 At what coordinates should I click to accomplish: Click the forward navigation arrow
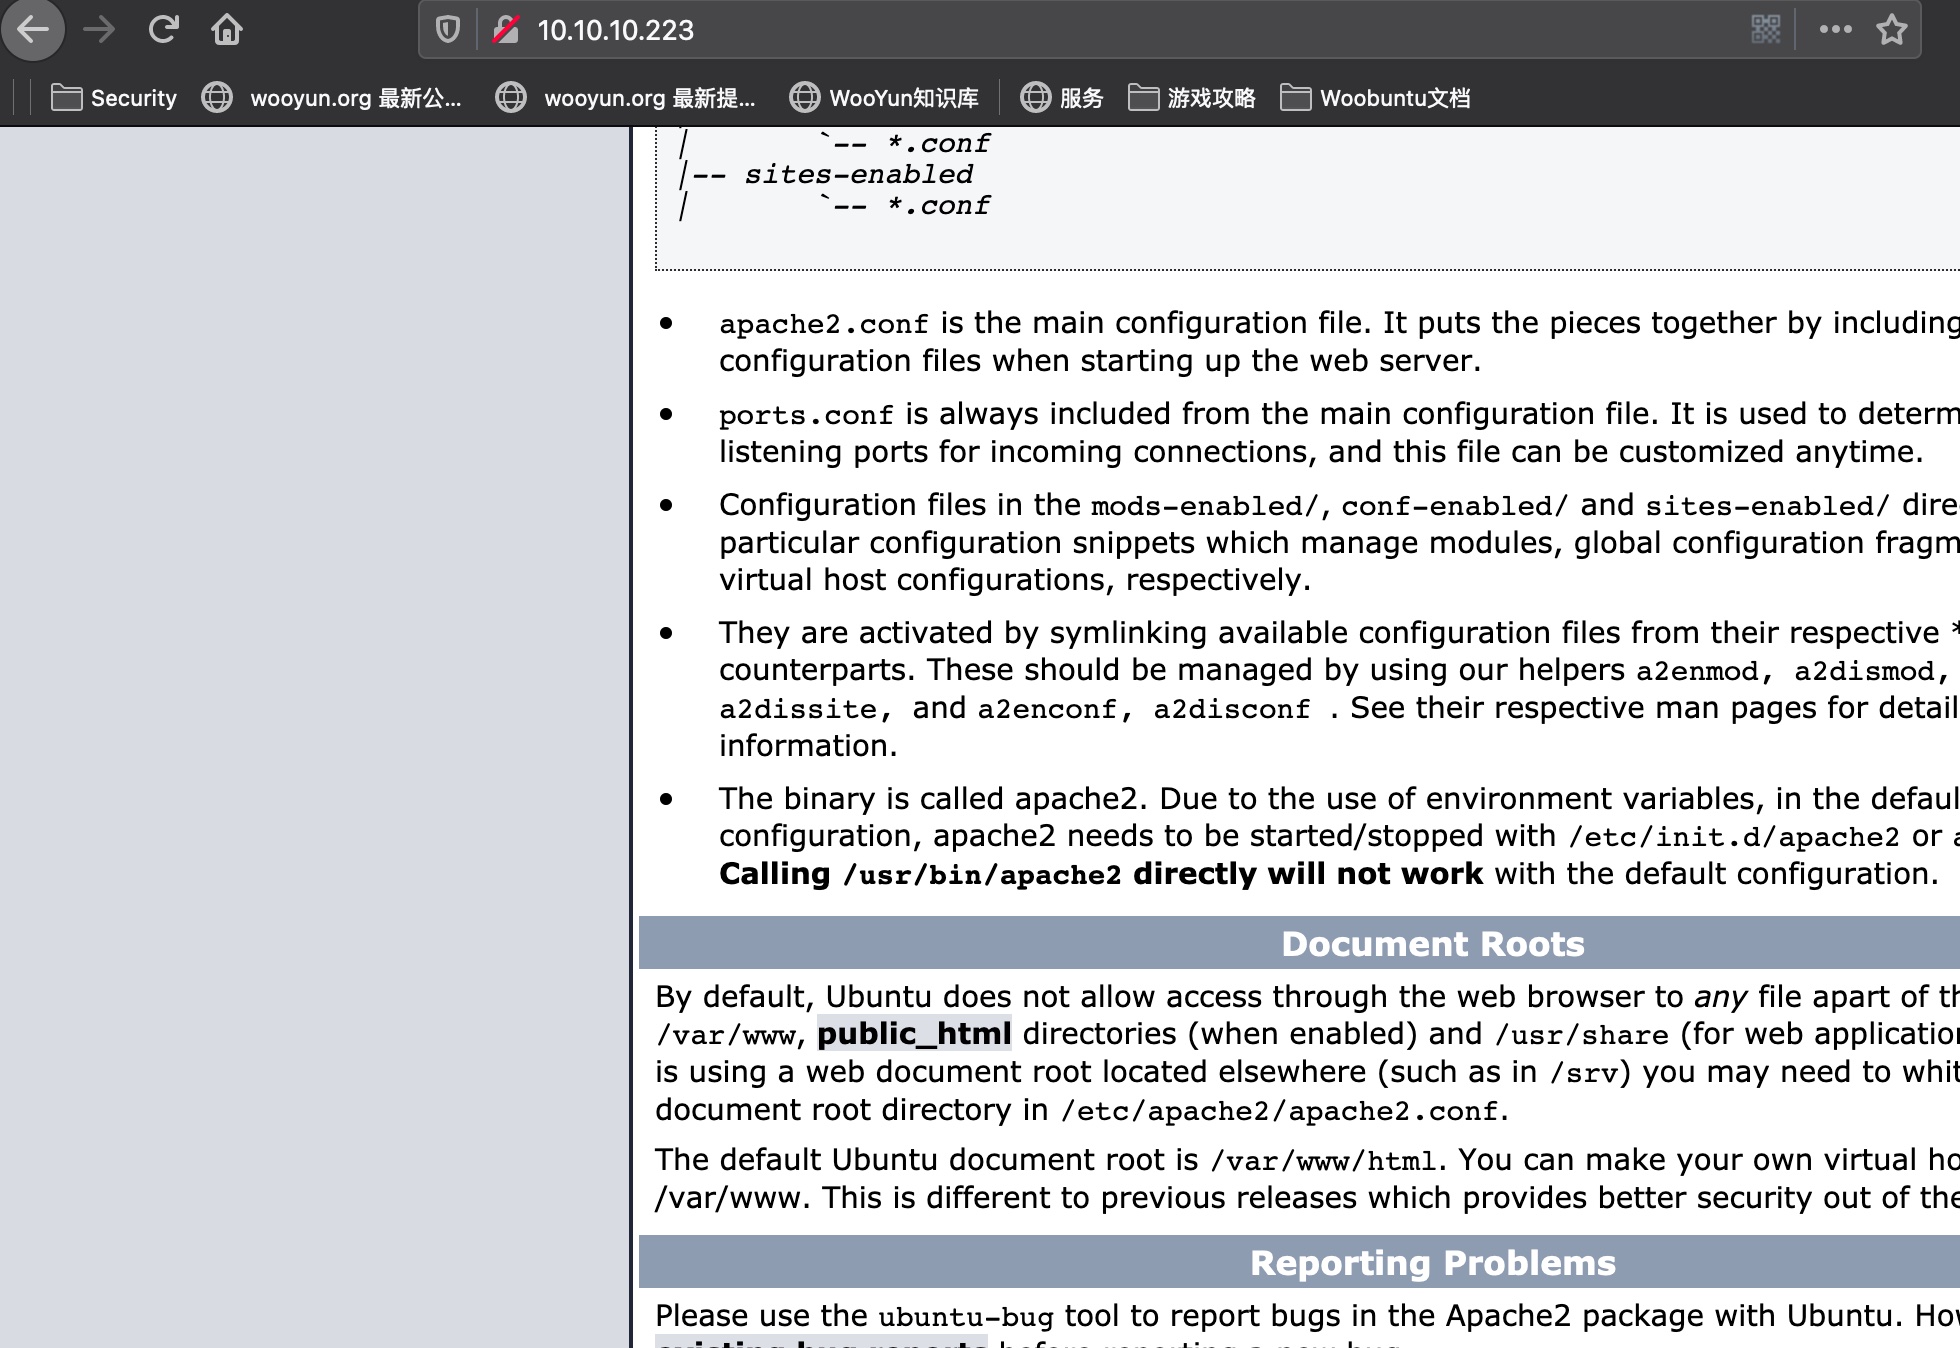[99, 30]
